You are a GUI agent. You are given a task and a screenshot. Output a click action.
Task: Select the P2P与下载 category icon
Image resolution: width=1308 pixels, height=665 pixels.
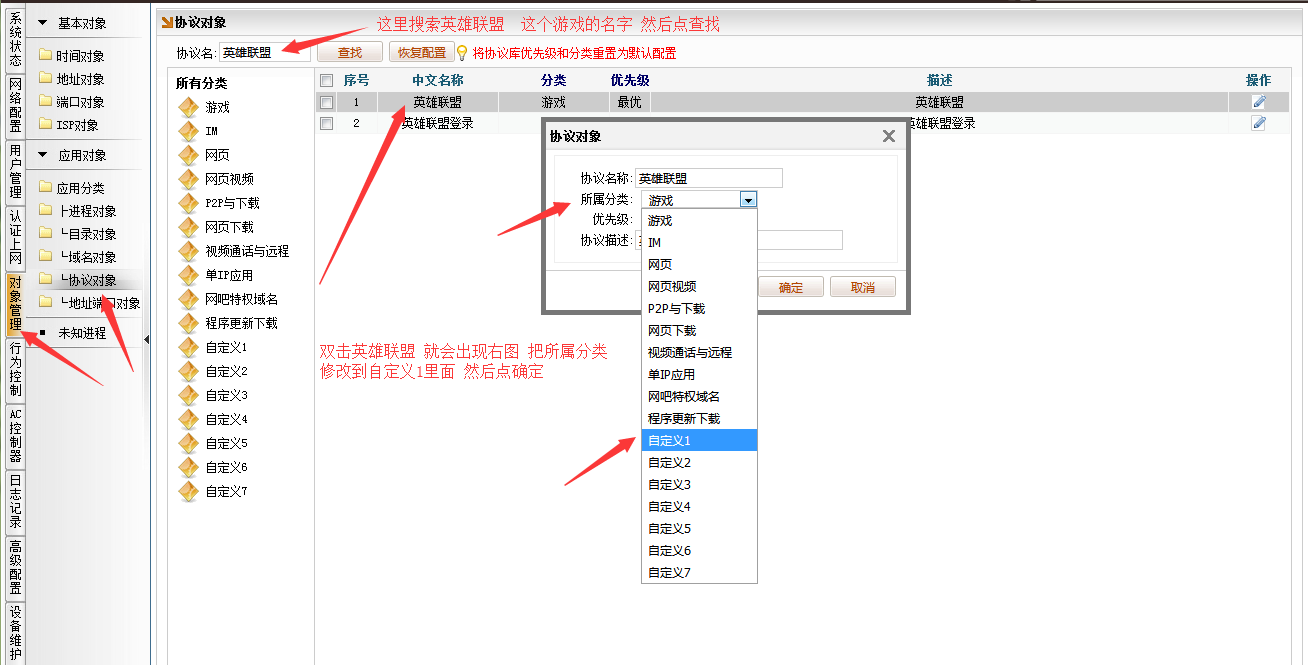point(188,203)
